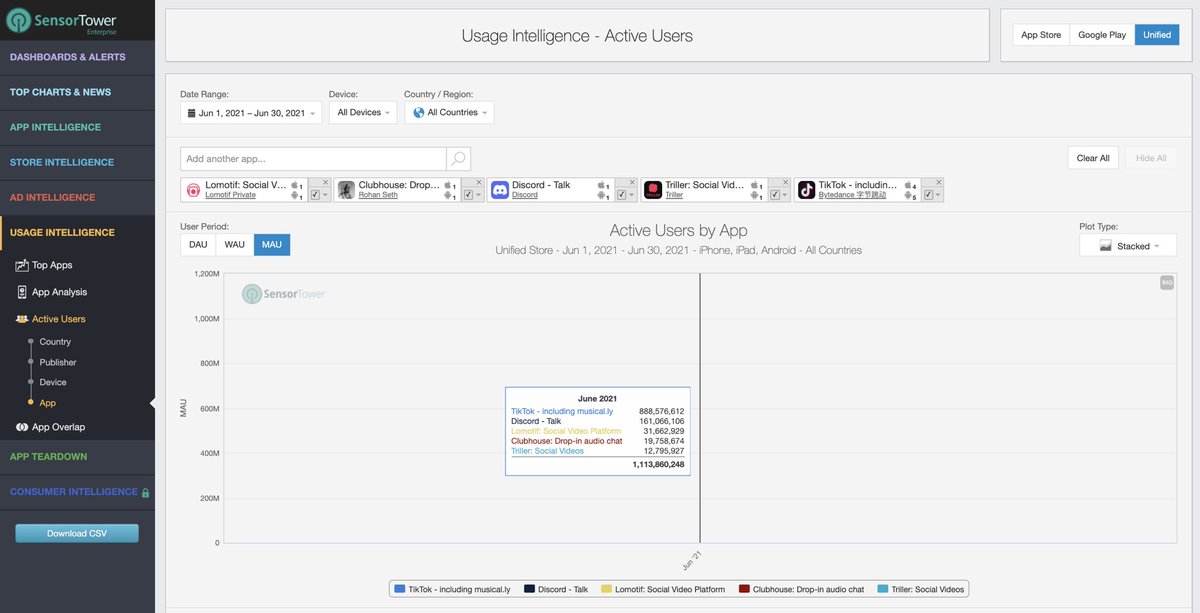Click the Lomotif app icon
Screen dimensions: 1200x613
click(x=193, y=190)
